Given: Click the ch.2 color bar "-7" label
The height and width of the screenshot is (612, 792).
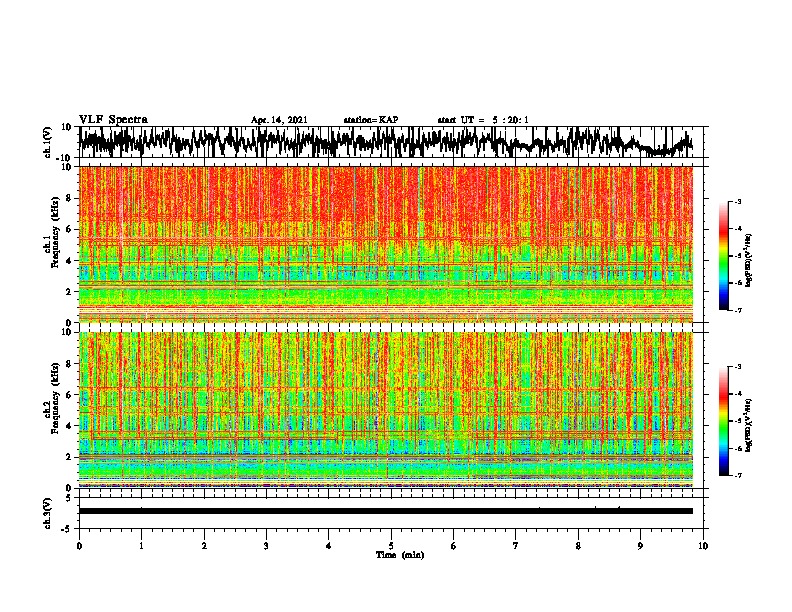Looking at the screenshot, I should (738, 475).
